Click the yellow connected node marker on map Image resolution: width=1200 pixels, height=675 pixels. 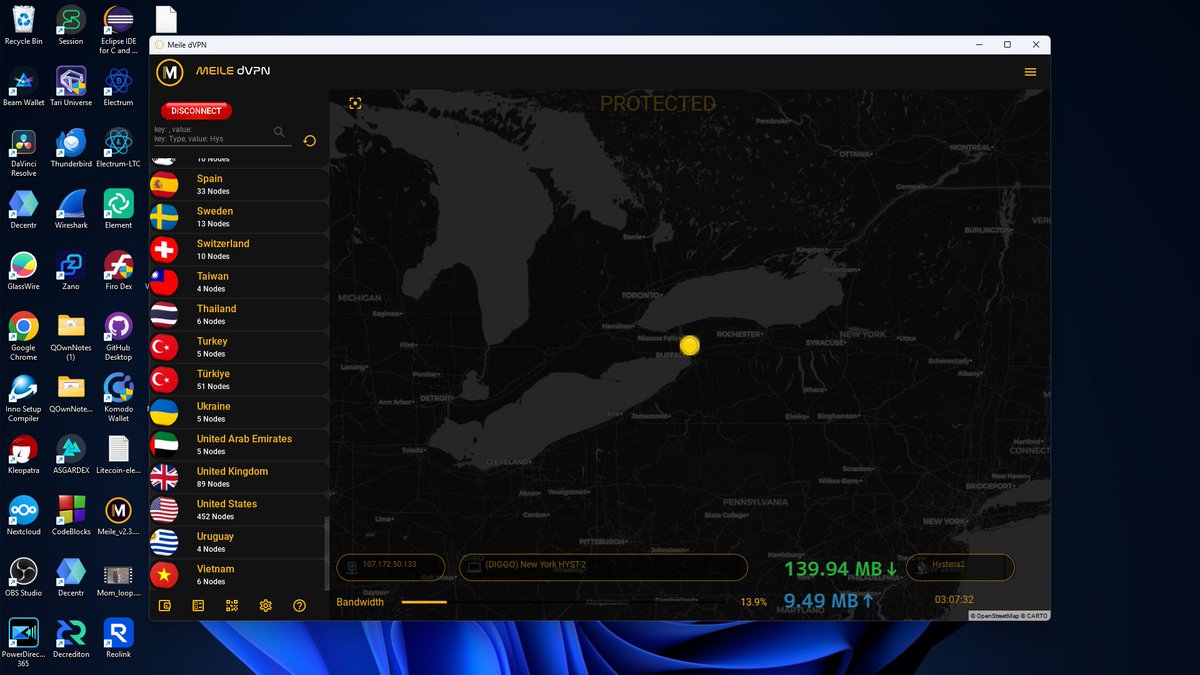(x=689, y=345)
